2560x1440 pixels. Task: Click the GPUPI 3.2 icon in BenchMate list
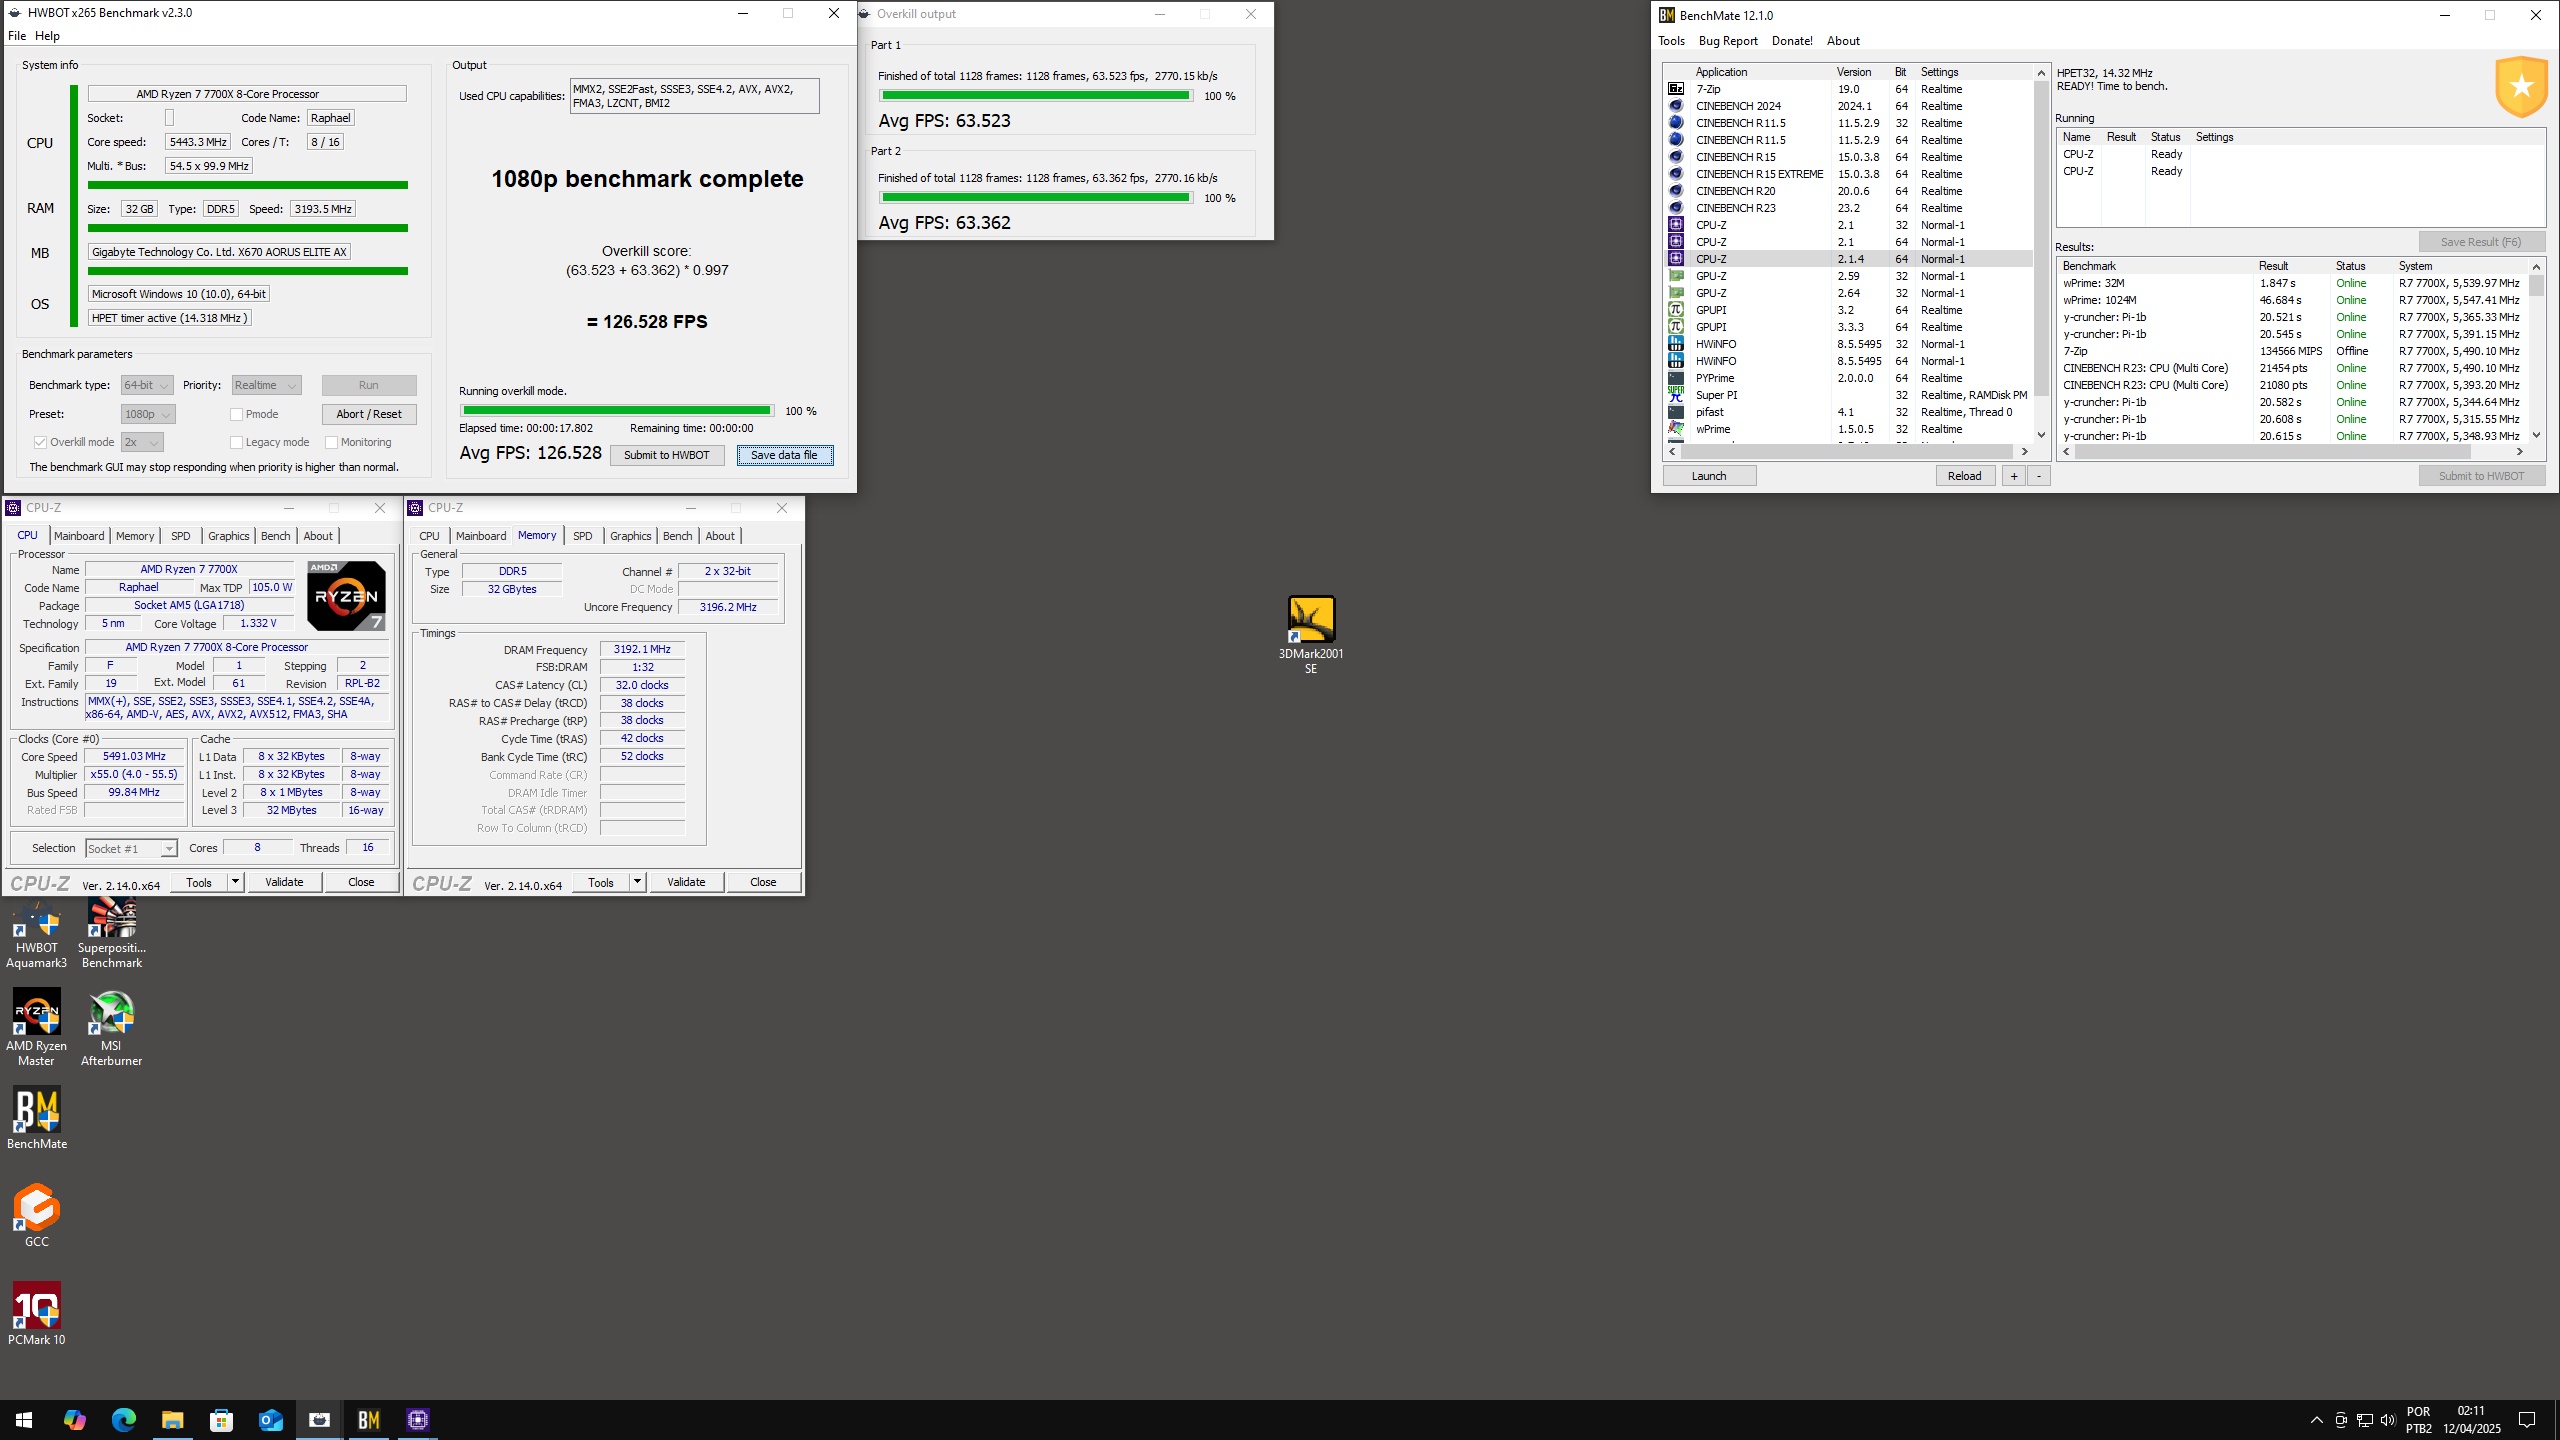tap(1676, 310)
